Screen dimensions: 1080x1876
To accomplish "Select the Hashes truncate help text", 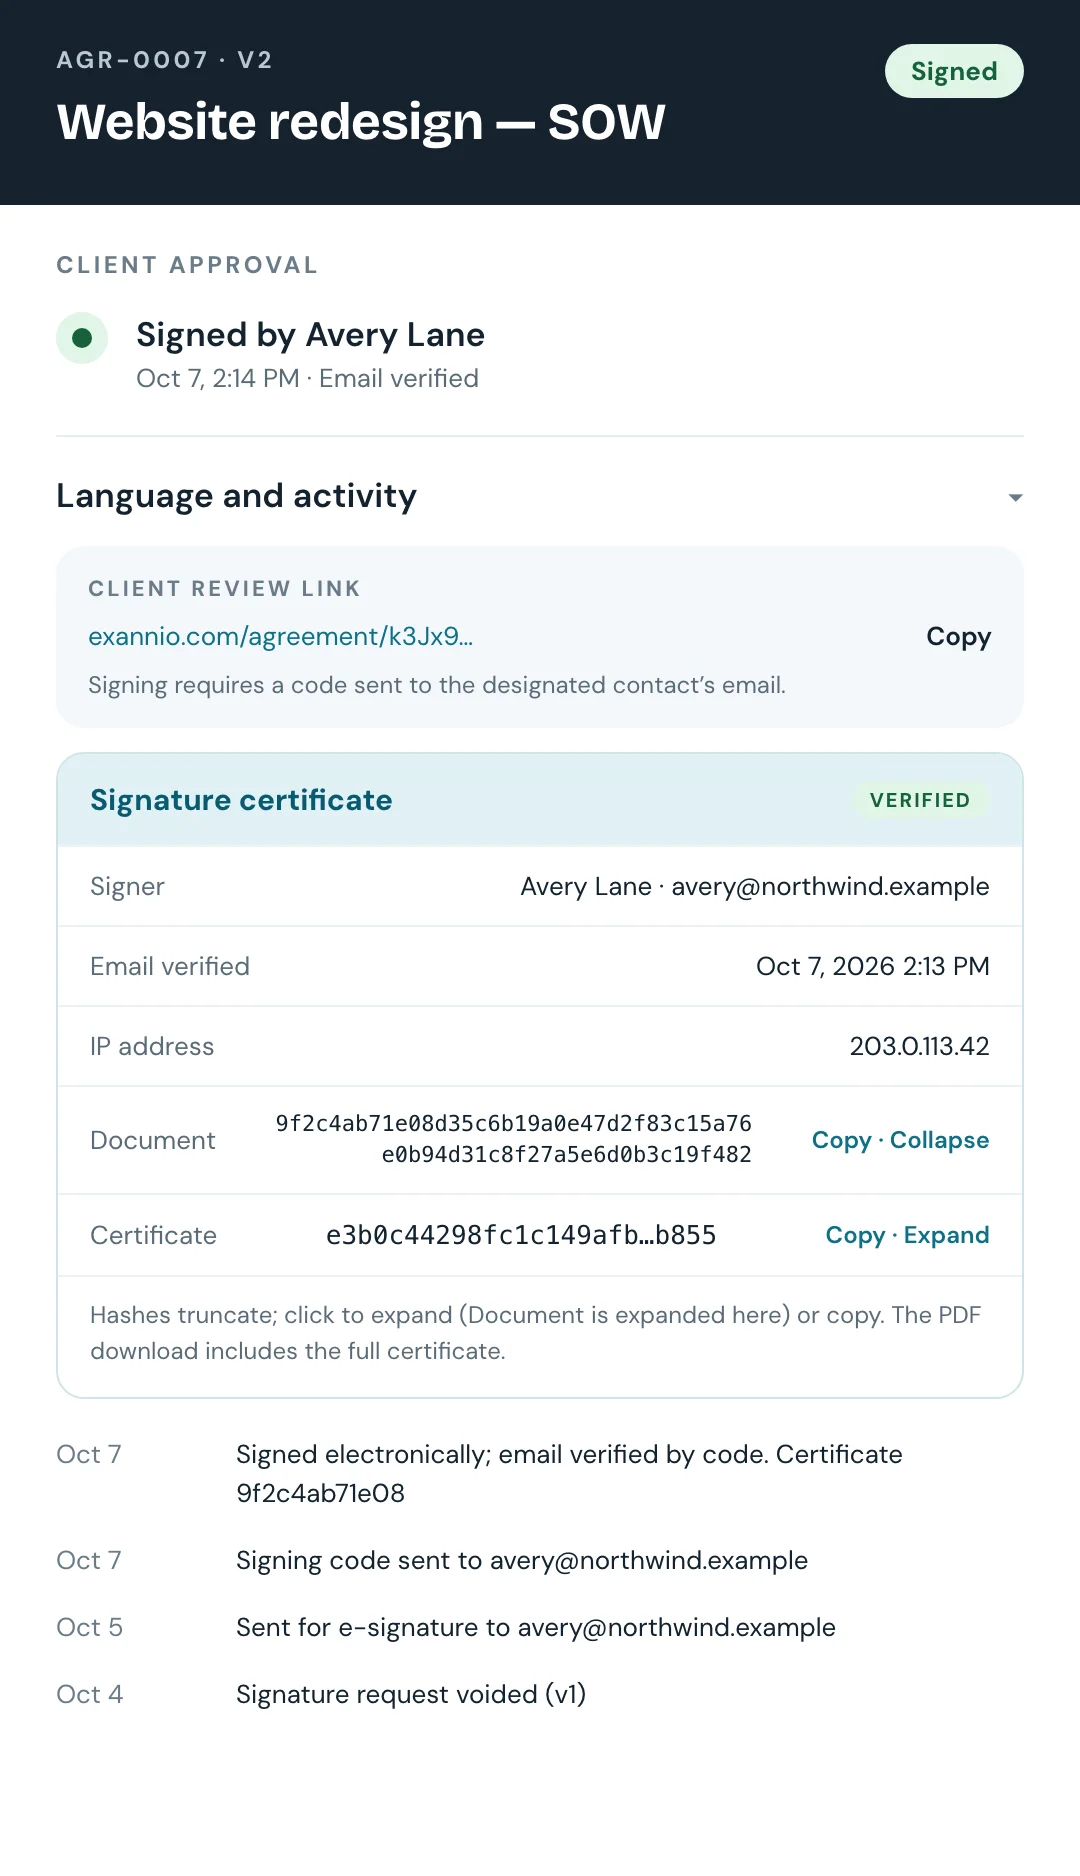I will (536, 1333).
